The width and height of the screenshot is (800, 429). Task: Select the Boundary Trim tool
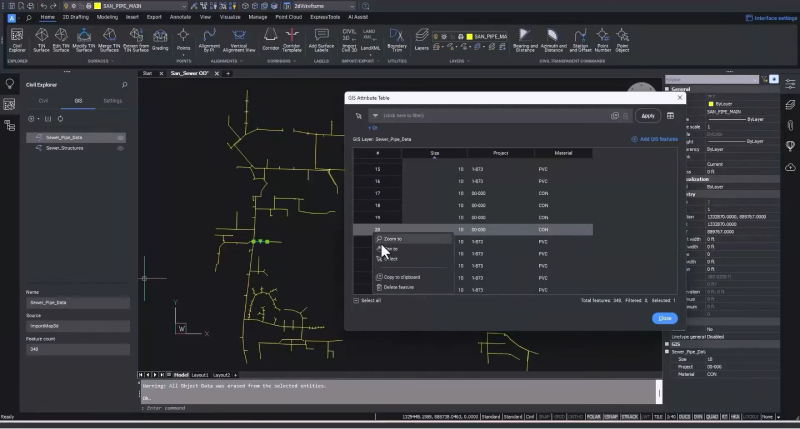[x=396, y=40]
